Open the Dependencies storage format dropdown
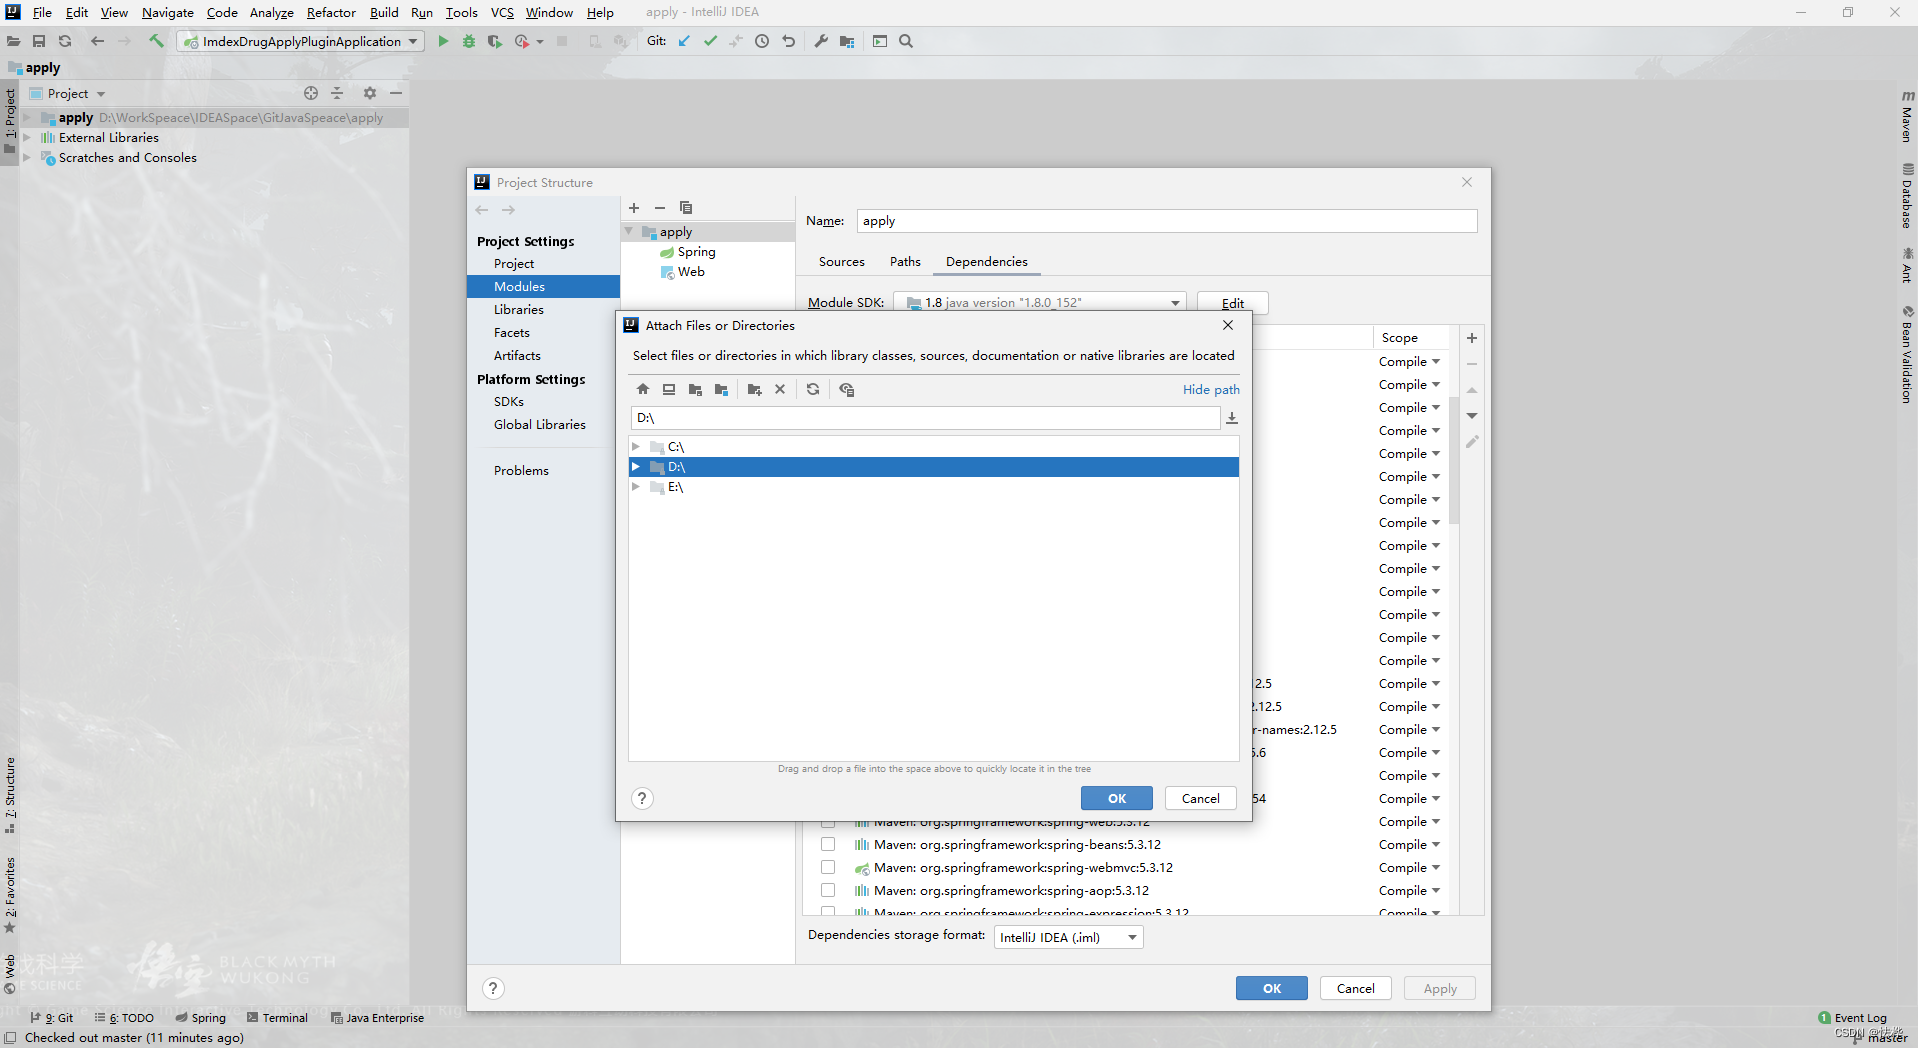The height and width of the screenshot is (1048, 1918). click(1069, 937)
